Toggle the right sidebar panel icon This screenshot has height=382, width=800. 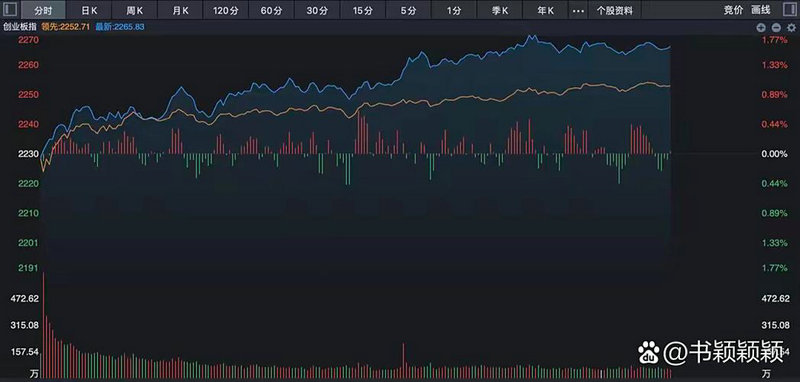pyautogui.click(x=790, y=10)
